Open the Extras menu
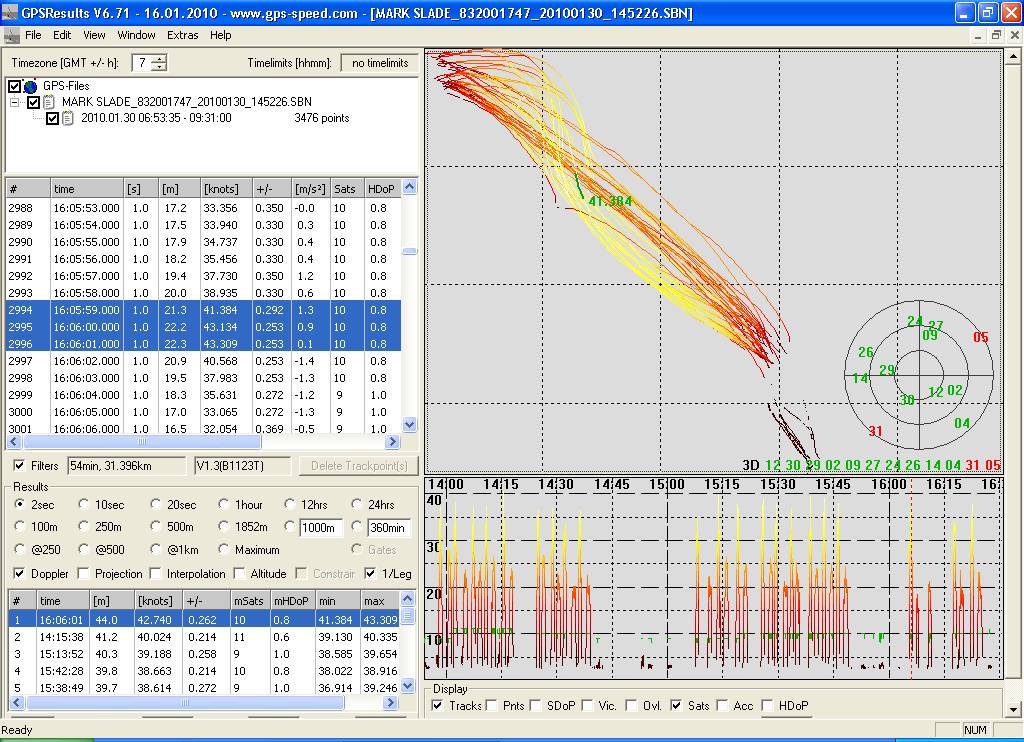 (x=182, y=35)
